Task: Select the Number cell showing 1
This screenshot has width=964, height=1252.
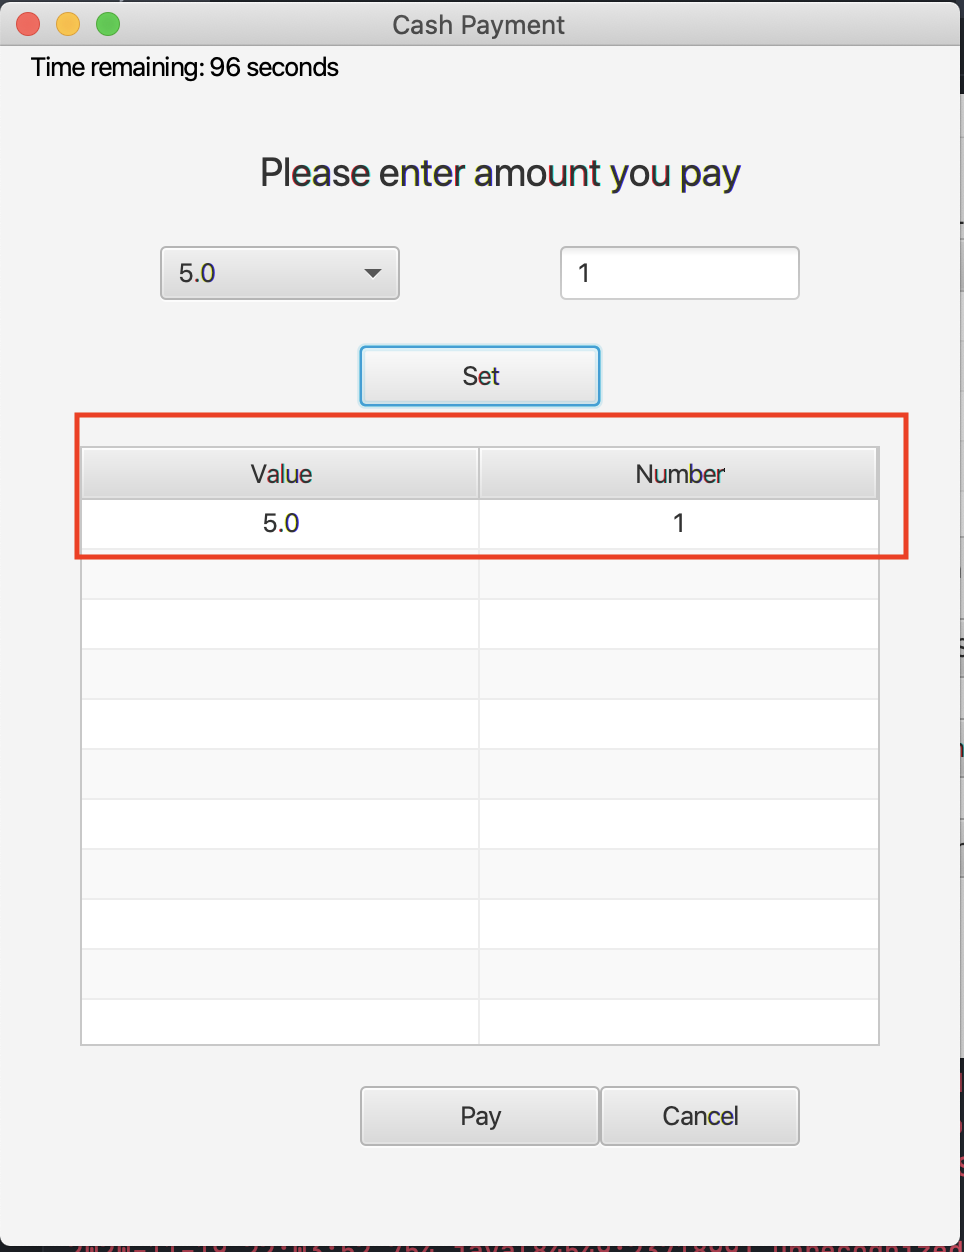Action: (679, 523)
